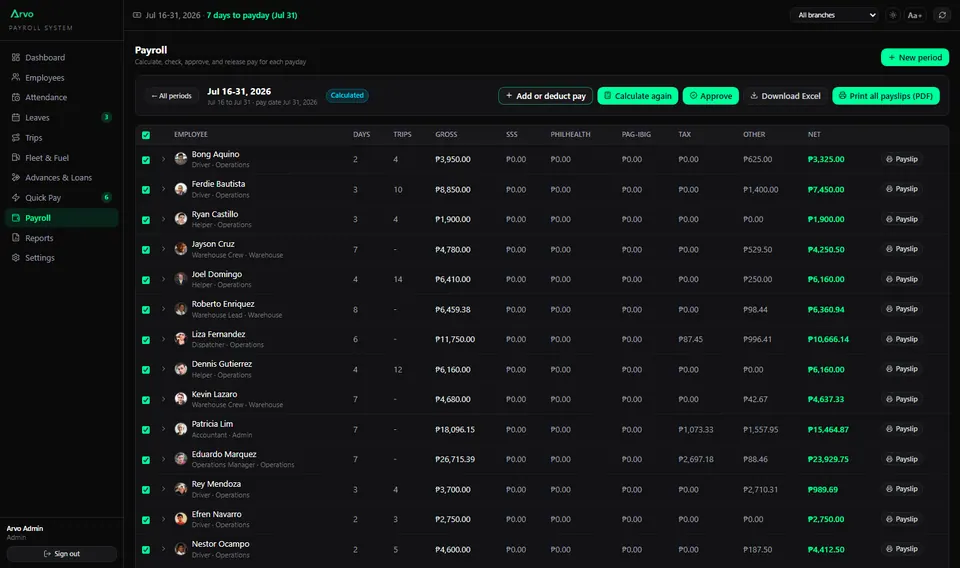The width and height of the screenshot is (960, 568).
Task: Uncheck Roberto Enriquez's row checkbox
Action: coord(146,310)
